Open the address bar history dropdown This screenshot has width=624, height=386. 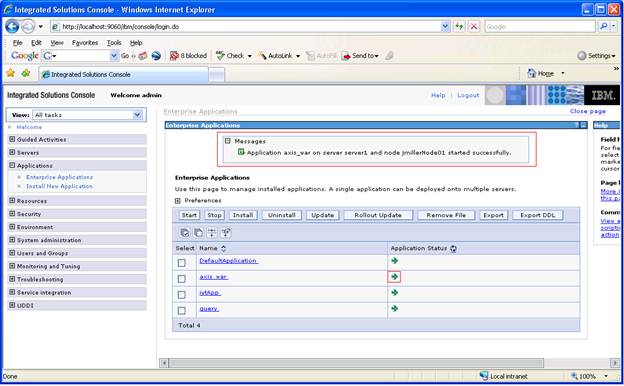click(x=445, y=27)
